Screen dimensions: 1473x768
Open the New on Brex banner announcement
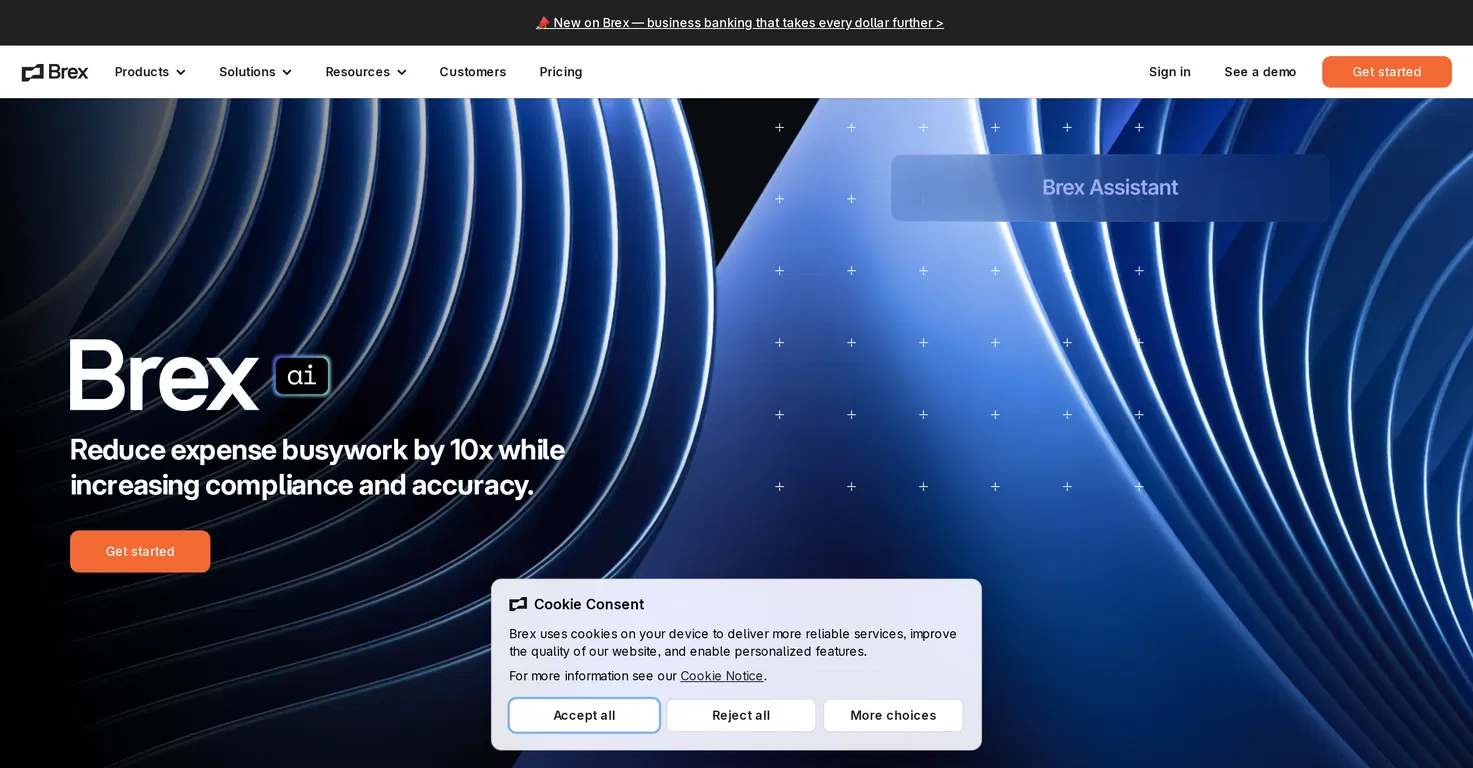(740, 22)
